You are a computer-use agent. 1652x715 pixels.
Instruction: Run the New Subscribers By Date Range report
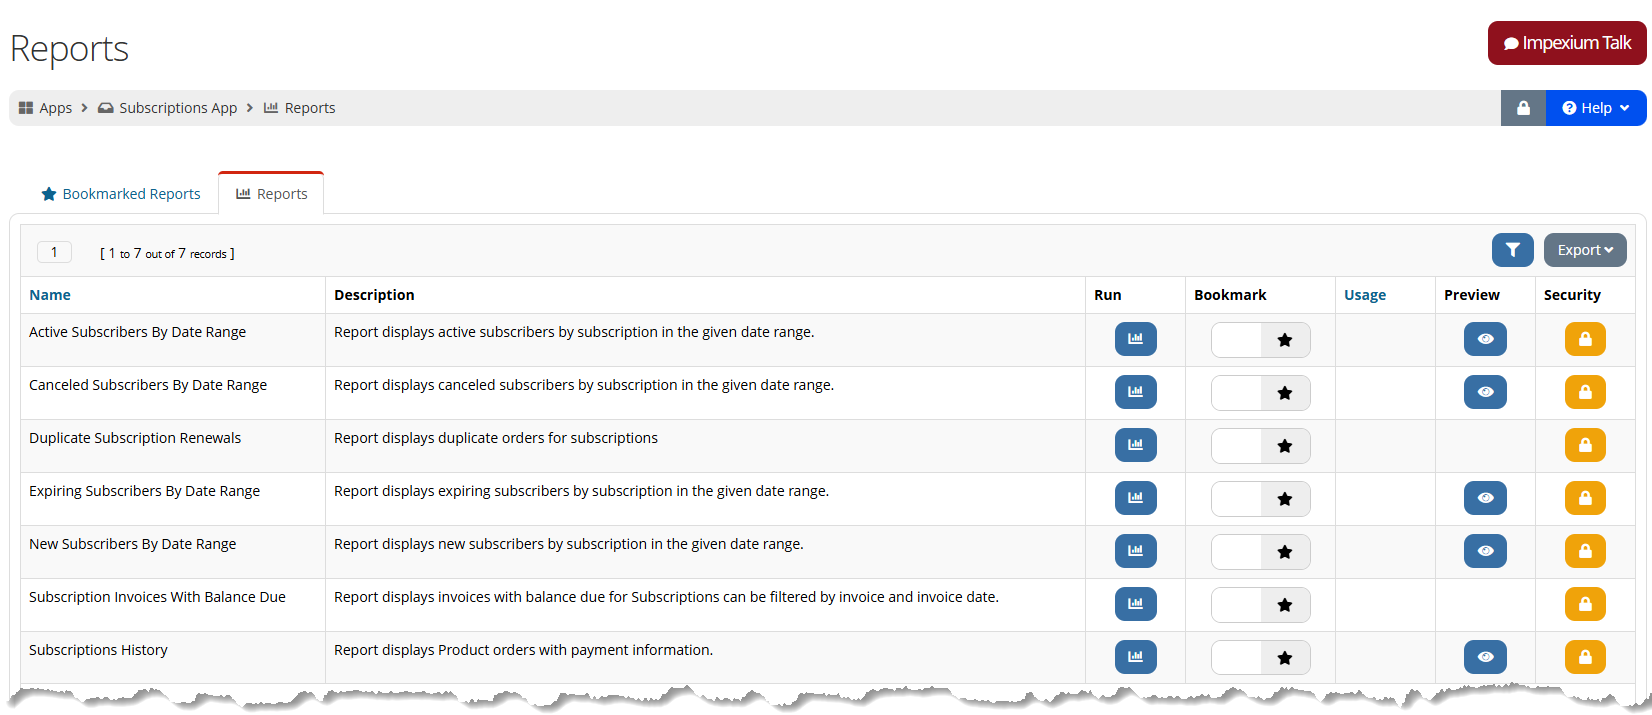pyautogui.click(x=1135, y=551)
